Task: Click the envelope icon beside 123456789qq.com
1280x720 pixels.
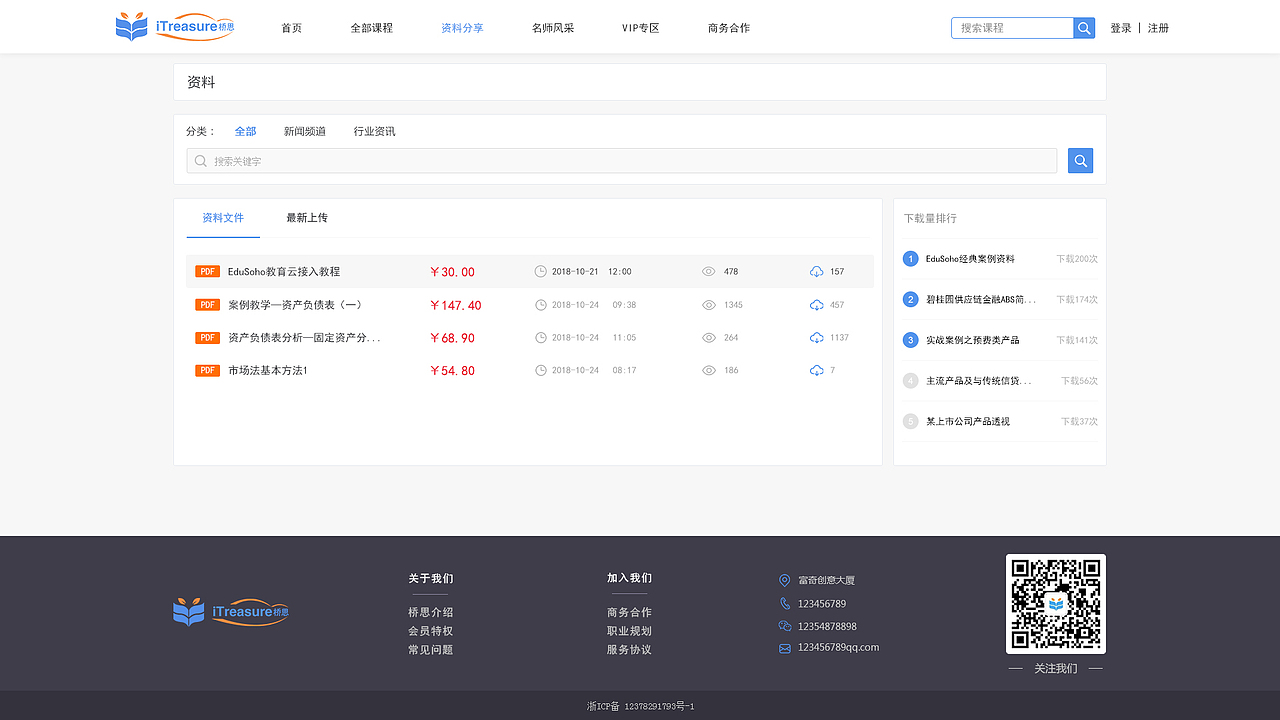Action: (784, 647)
